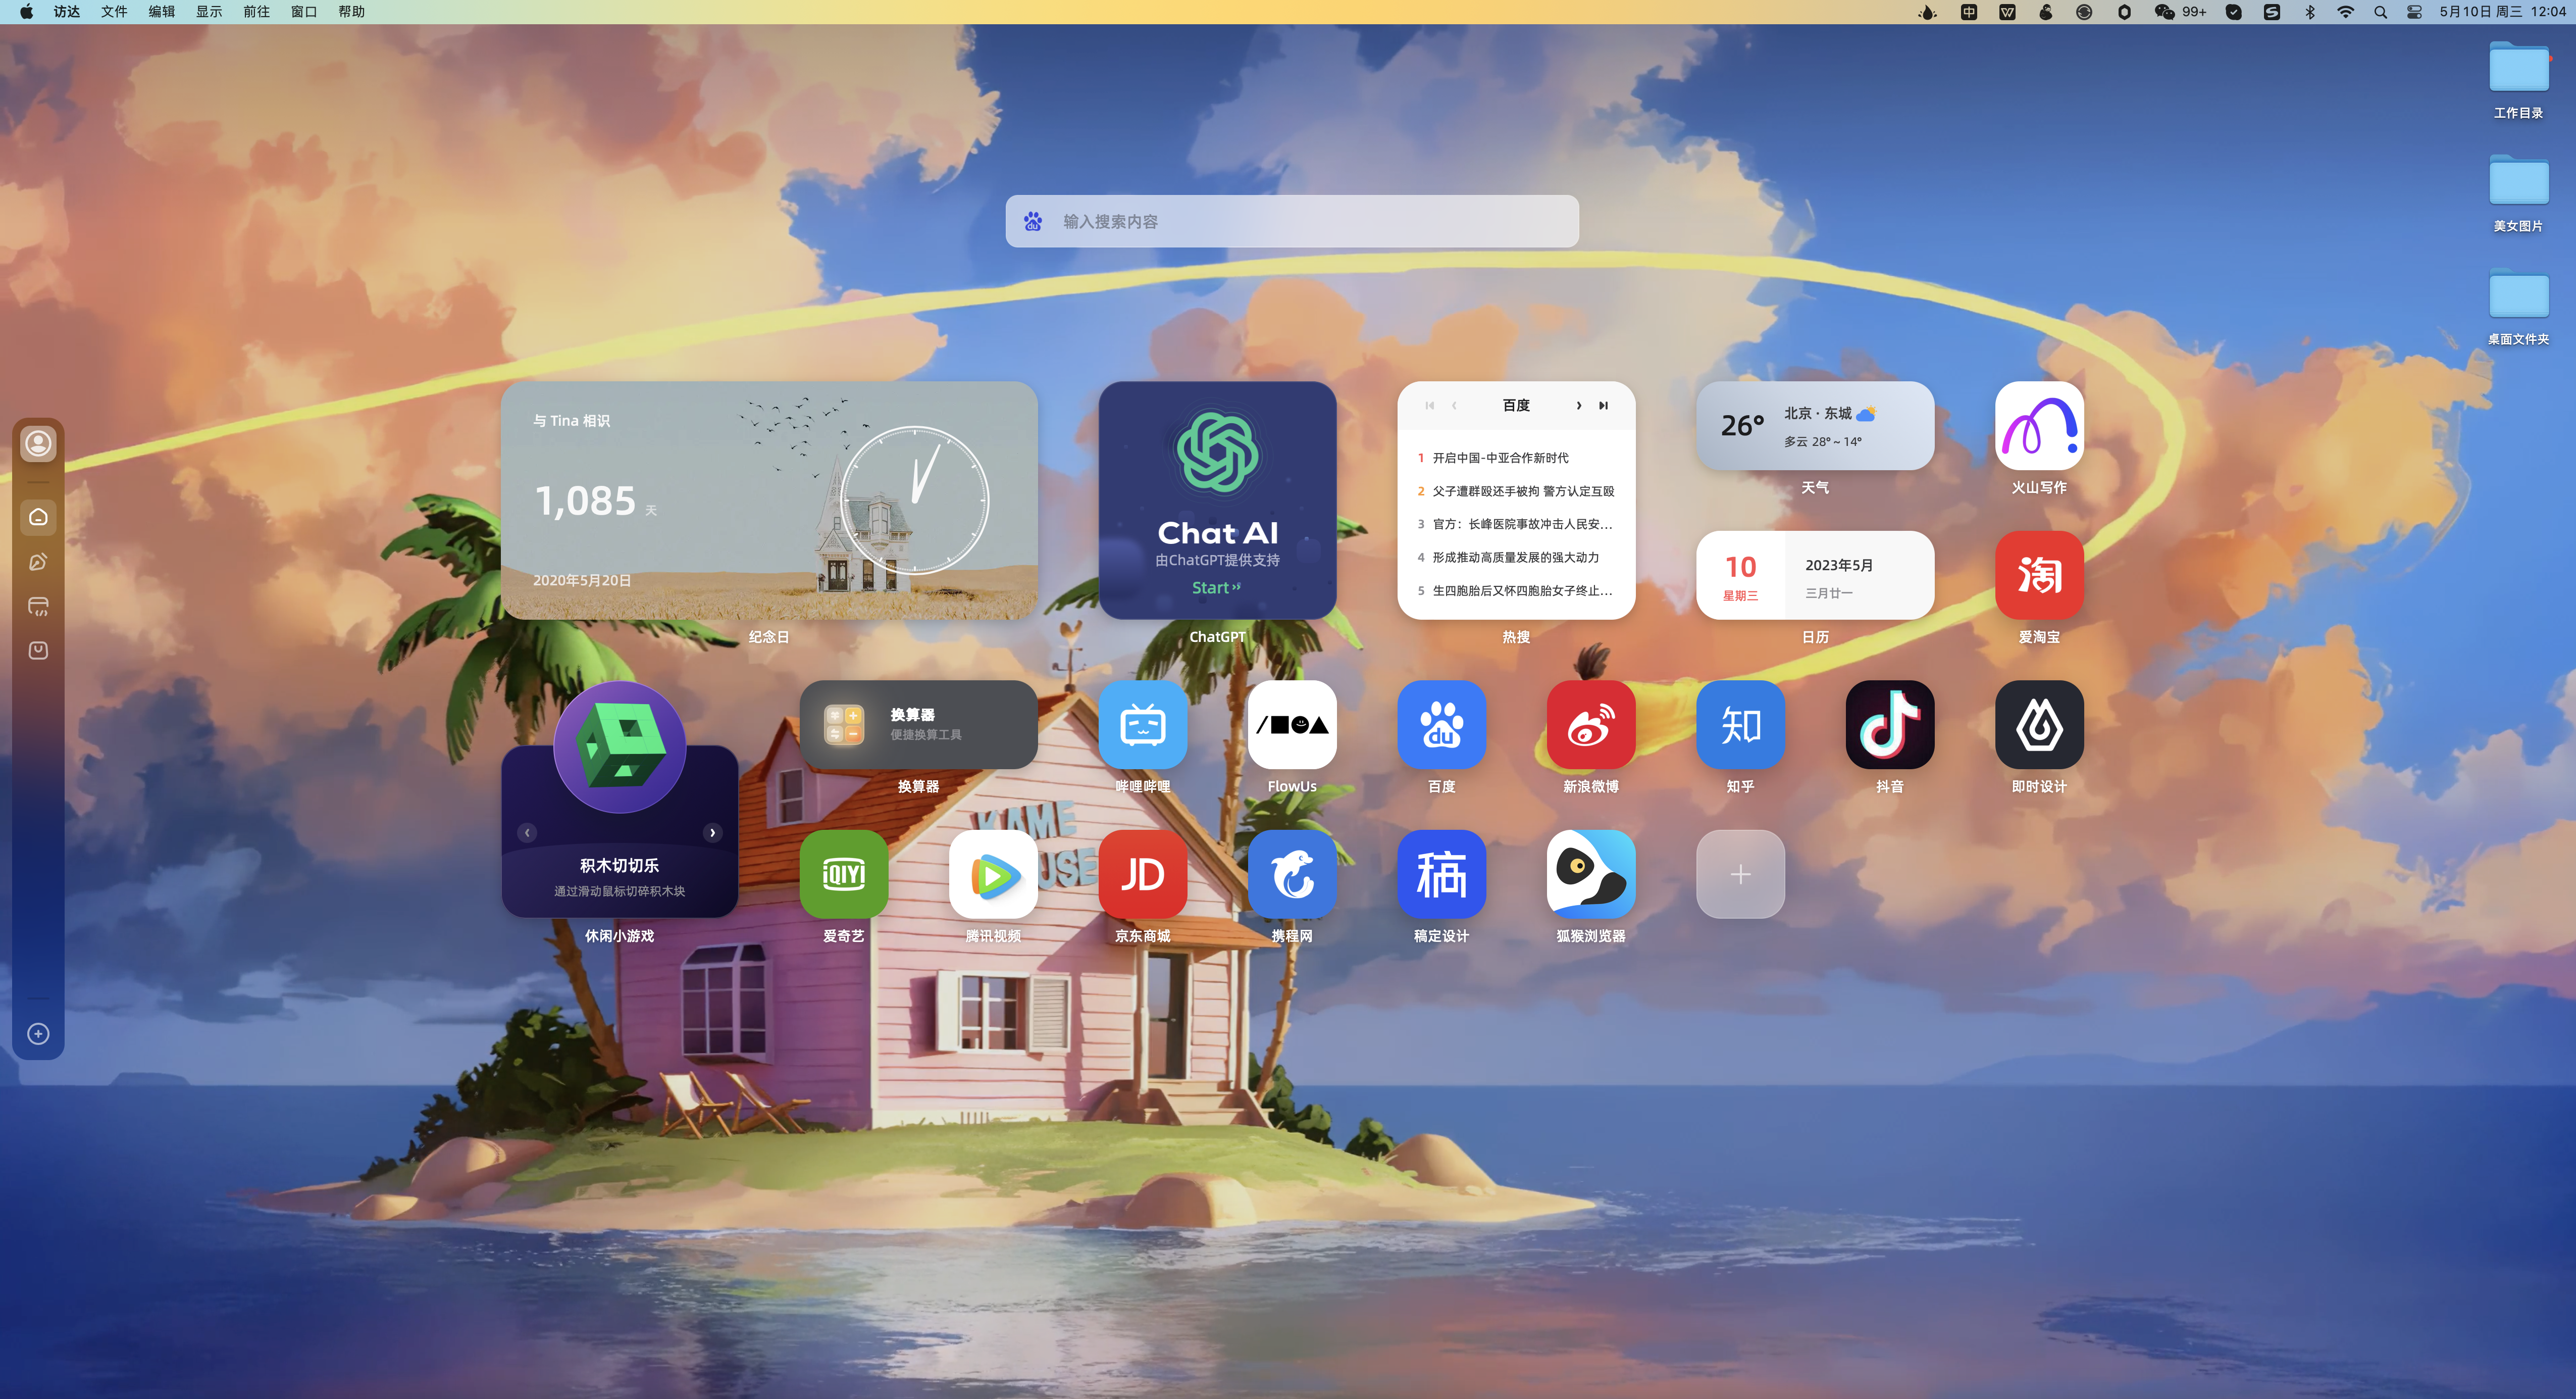Open the Sina Weibo icon
The image size is (2576, 1399).
(x=1590, y=725)
